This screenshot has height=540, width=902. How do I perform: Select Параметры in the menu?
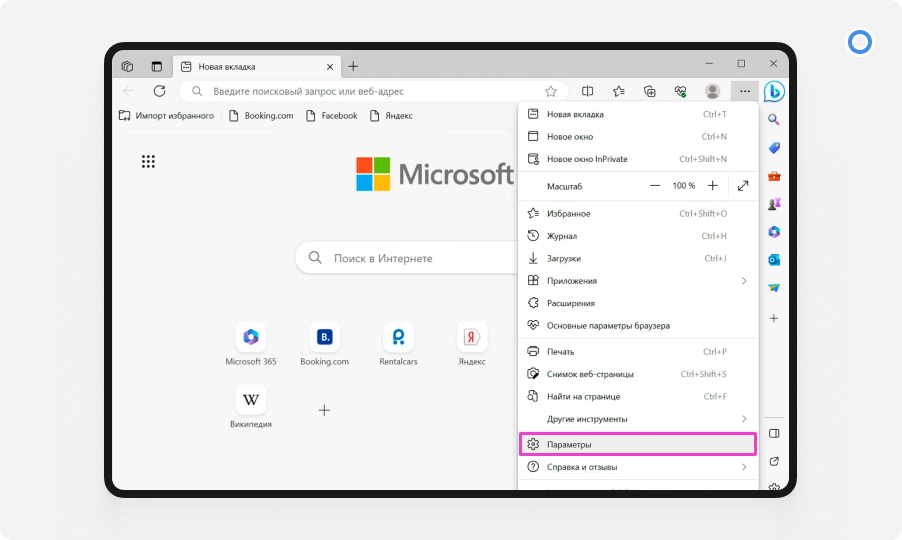click(637, 444)
